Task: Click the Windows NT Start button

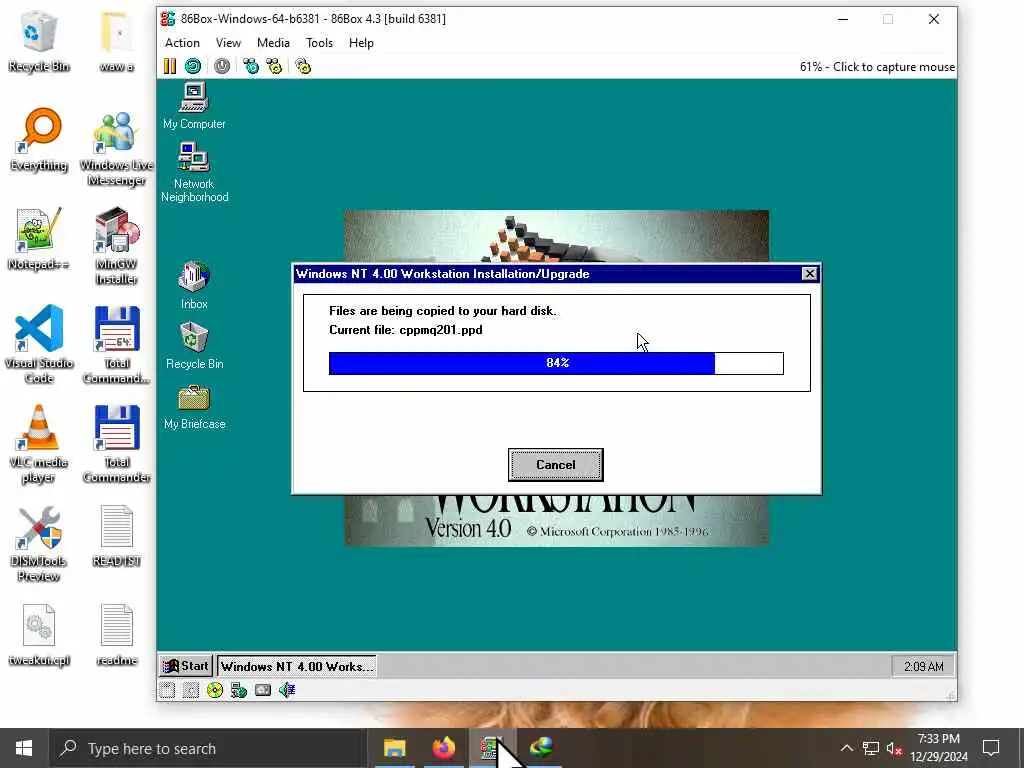Action: click(186, 665)
